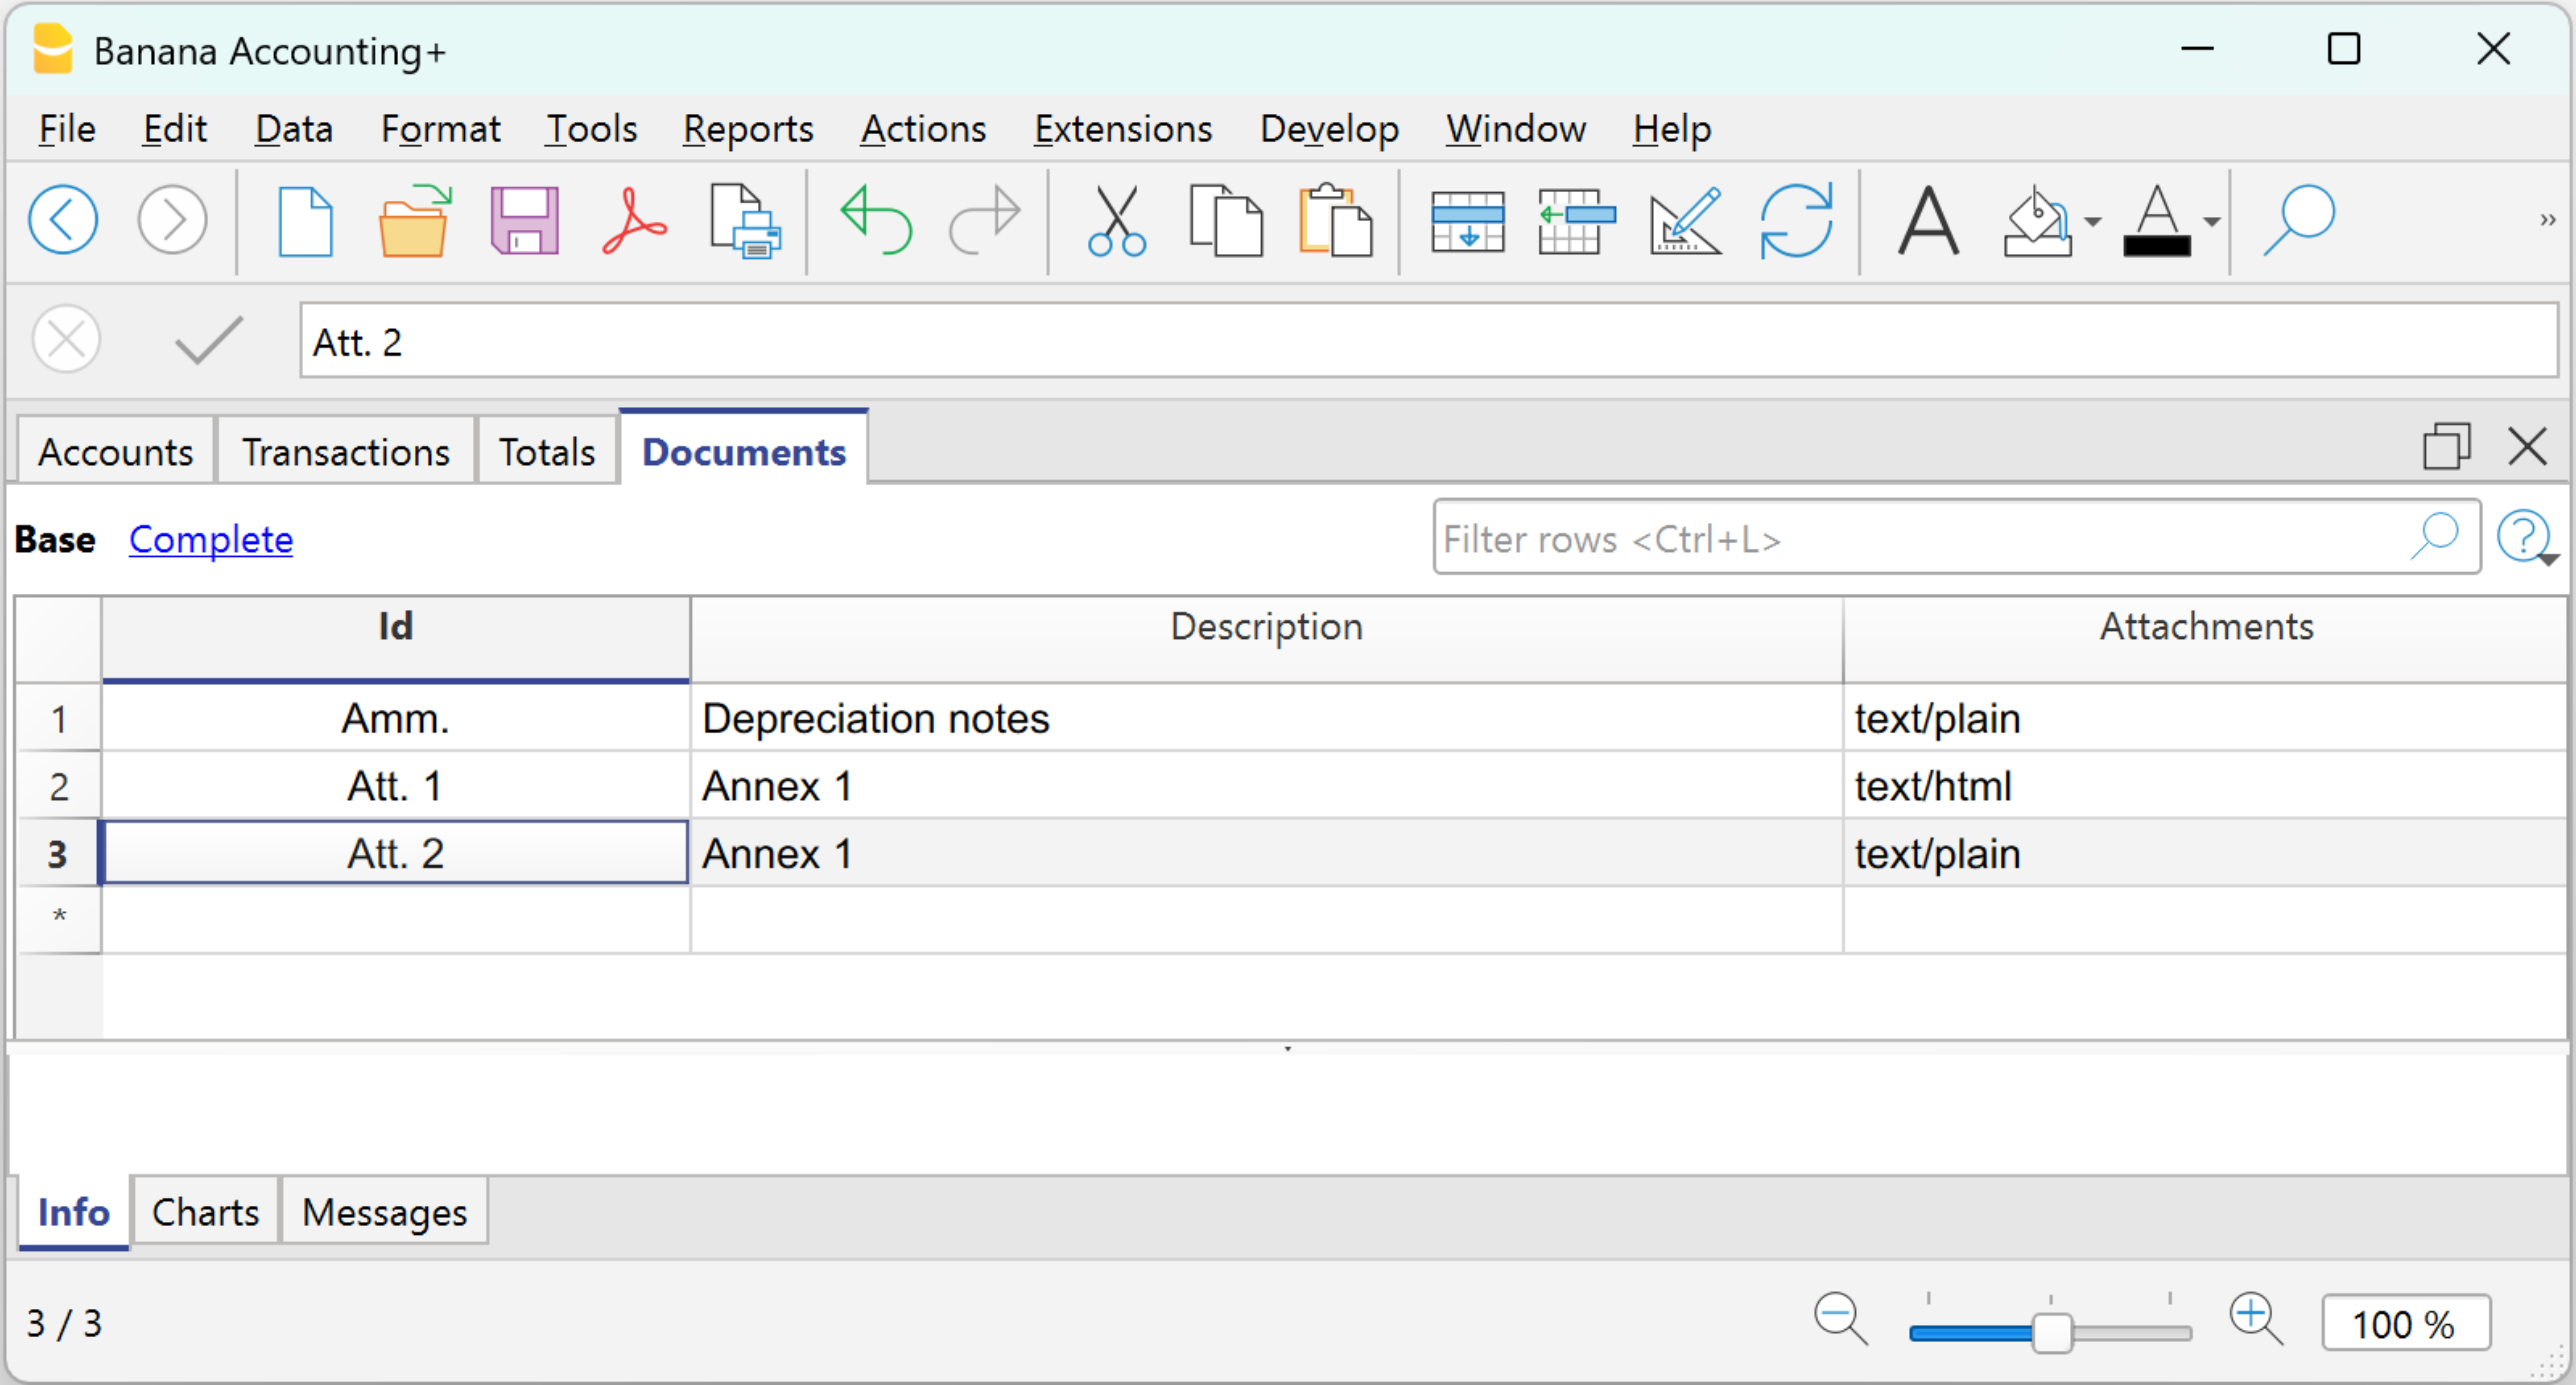Open the text color dropdown arrow
The height and width of the screenshot is (1385, 2576).
pos(2211,223)
